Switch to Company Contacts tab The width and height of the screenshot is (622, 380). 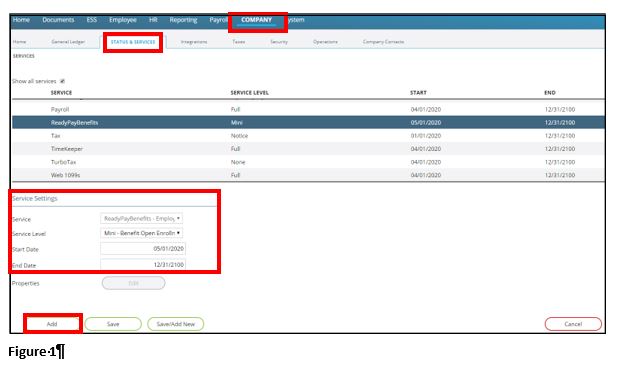383,42
